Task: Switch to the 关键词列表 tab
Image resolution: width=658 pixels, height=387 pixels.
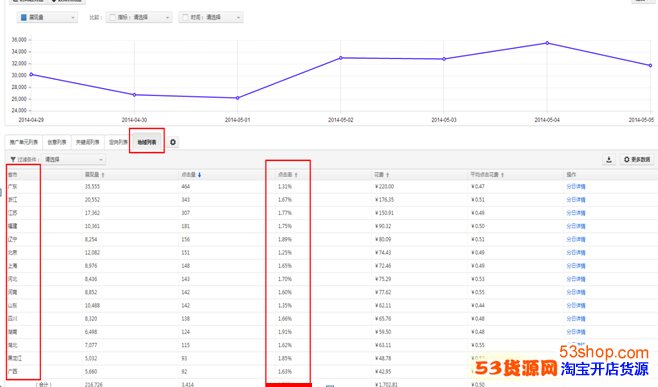Action: pyautogui.click(x=87, y=142)
